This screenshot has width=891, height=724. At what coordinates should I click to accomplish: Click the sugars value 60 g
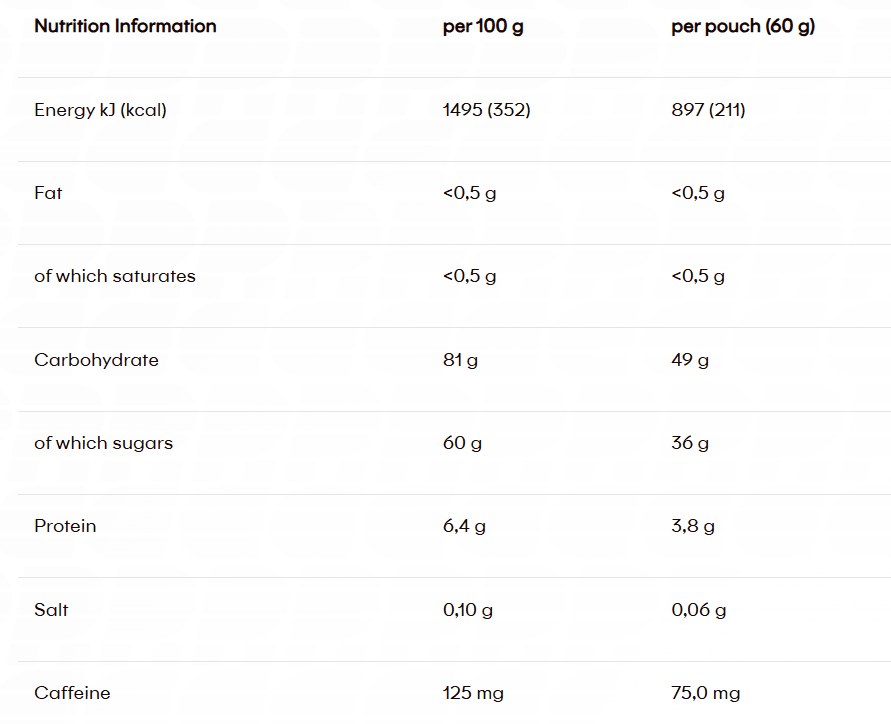click(462, 443)
